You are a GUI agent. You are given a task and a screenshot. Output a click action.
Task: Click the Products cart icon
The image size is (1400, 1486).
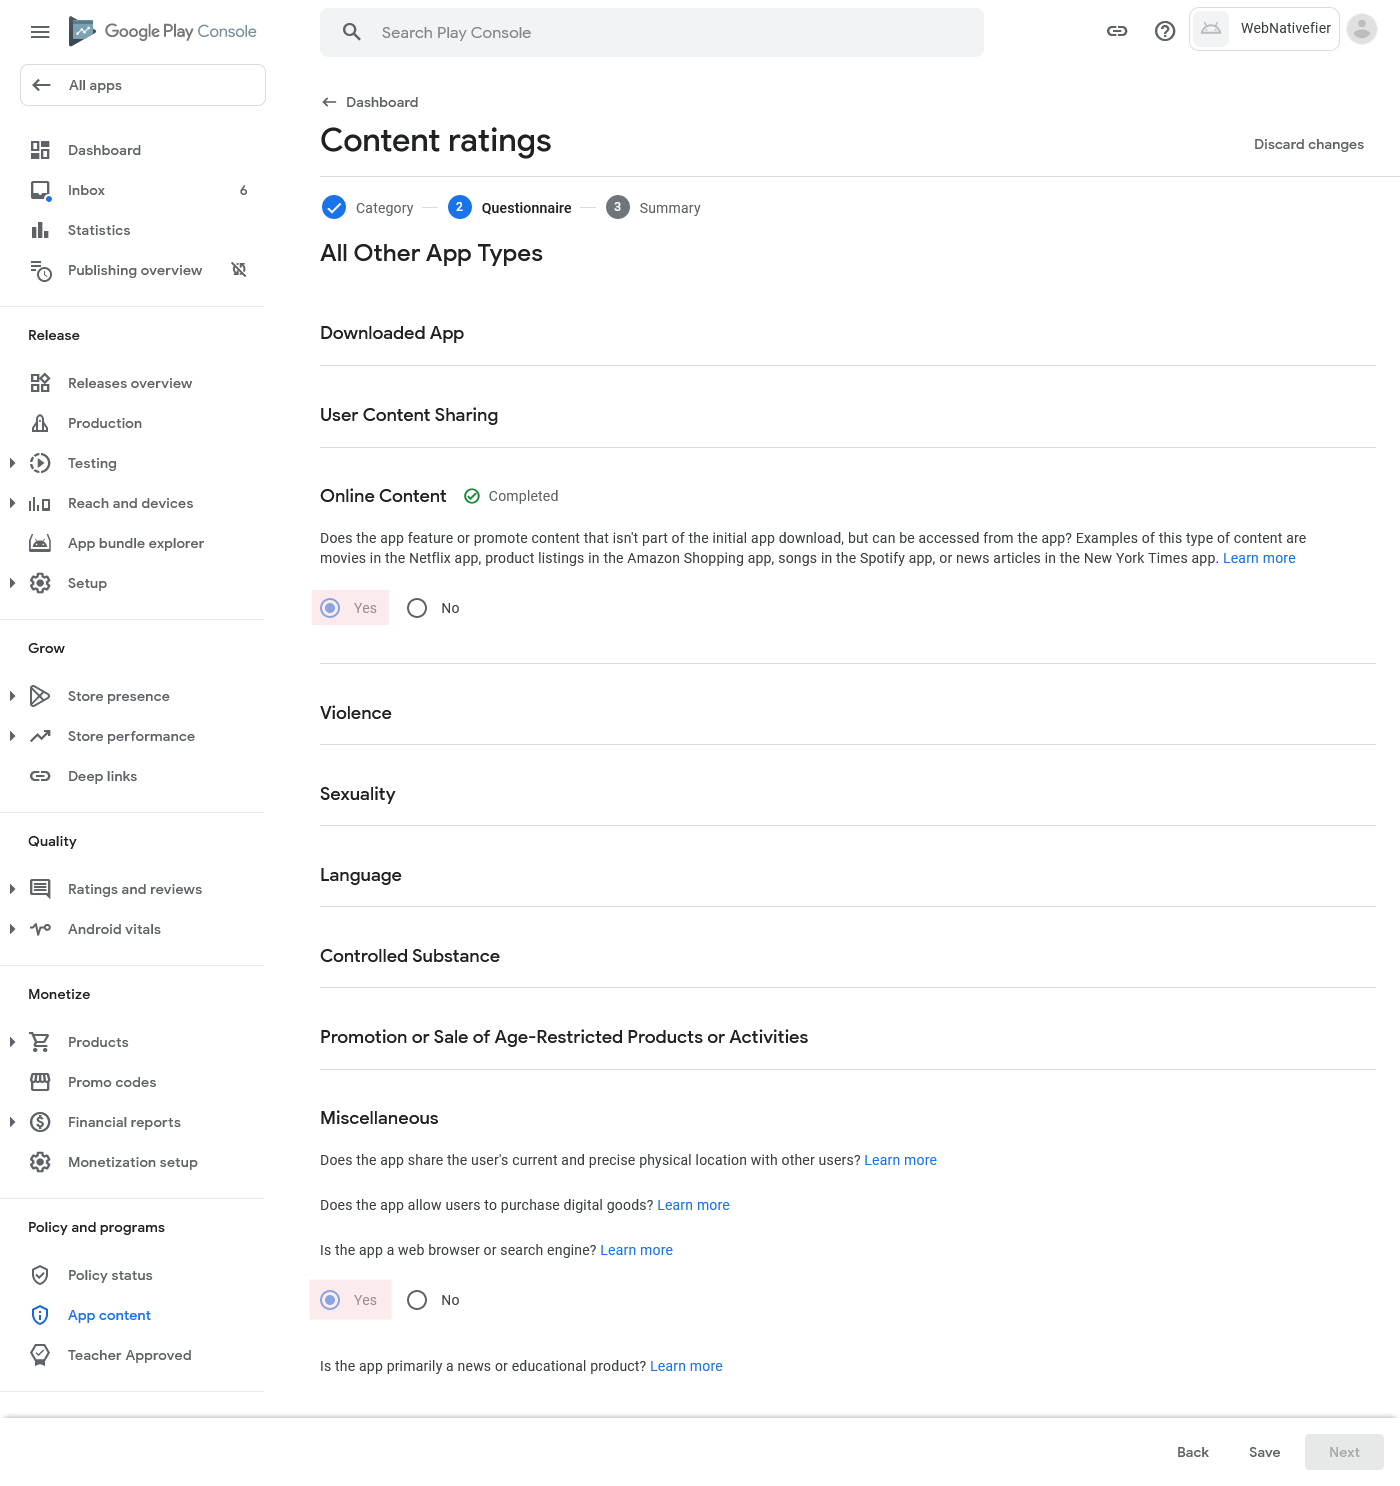40,1042
